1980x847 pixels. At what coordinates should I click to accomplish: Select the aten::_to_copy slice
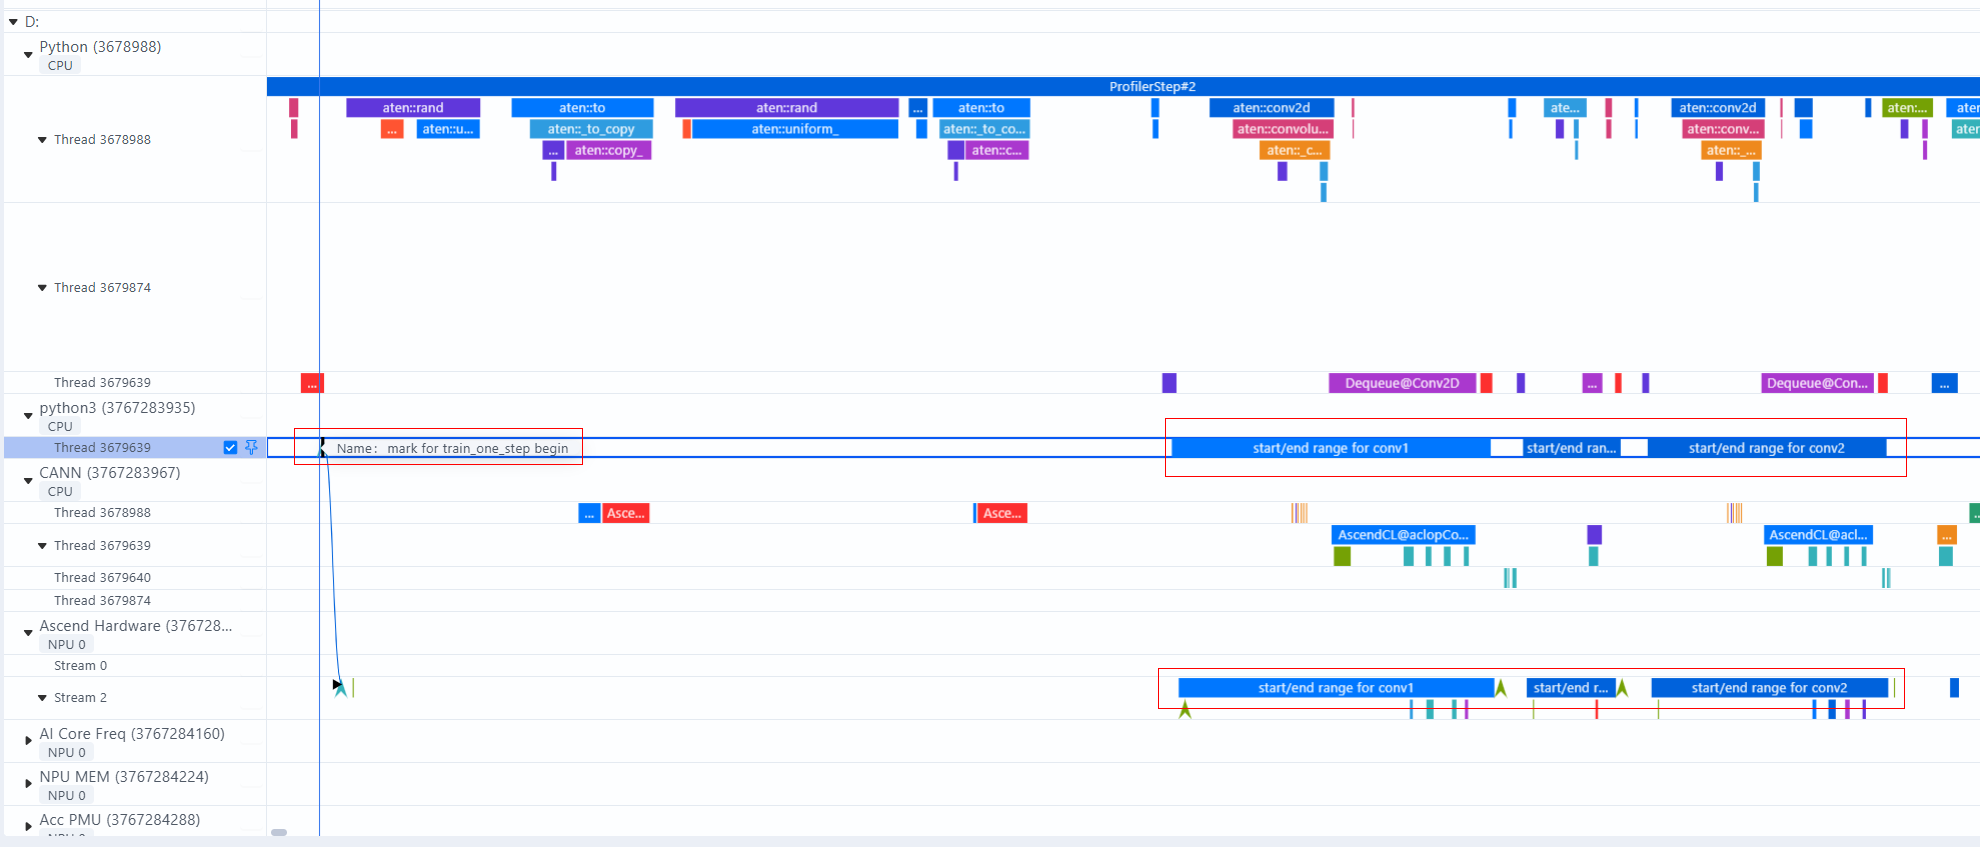(591, 129)
